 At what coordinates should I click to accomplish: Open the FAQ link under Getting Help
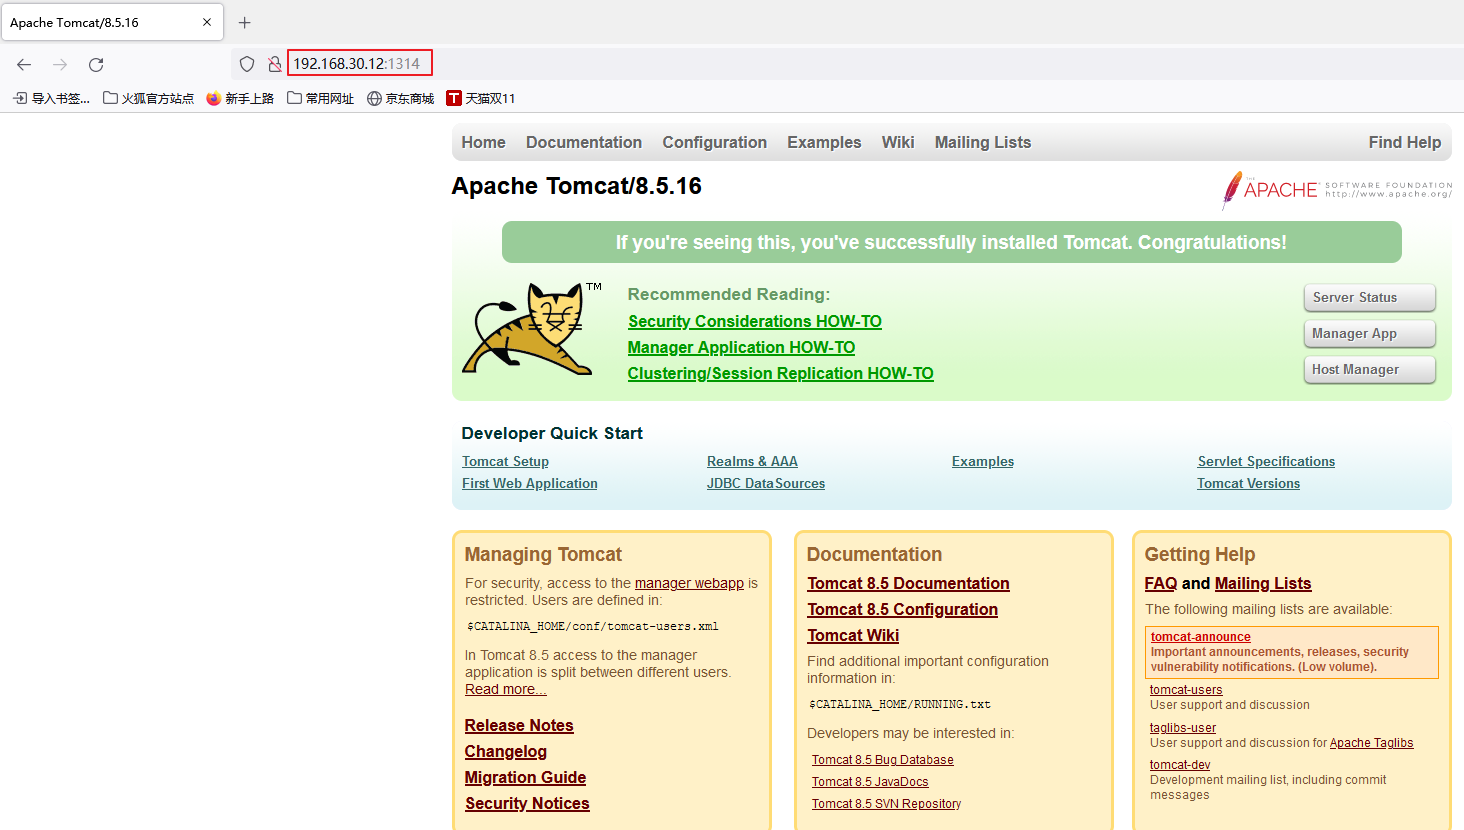pyautogui.click(x=1161, y=583)
